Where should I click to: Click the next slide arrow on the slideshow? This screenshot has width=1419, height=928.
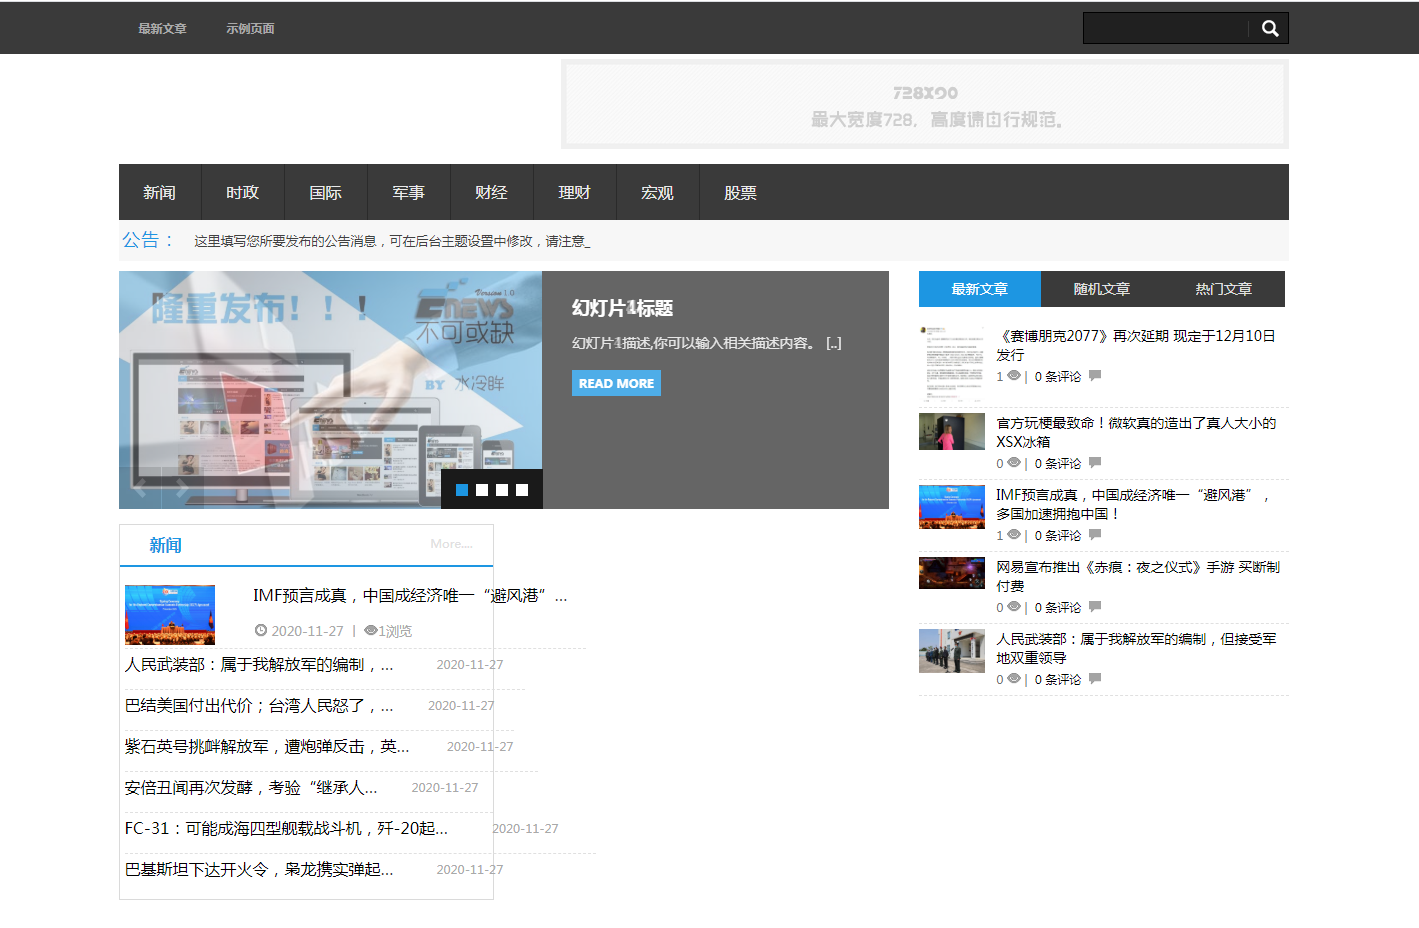point(181,487)
